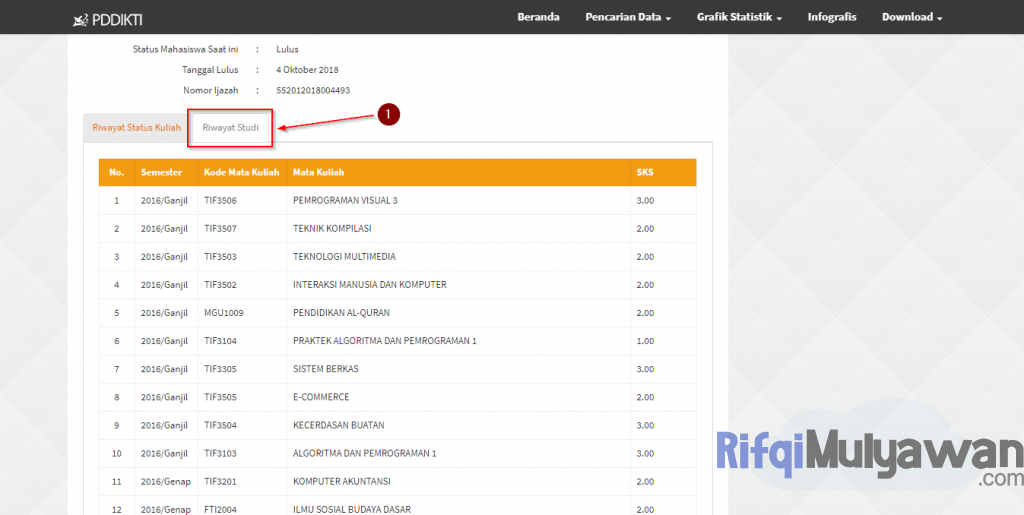
Task: Select the TEKNOLOGI MULTIMEDIA course name
Action: click(344, 257)
